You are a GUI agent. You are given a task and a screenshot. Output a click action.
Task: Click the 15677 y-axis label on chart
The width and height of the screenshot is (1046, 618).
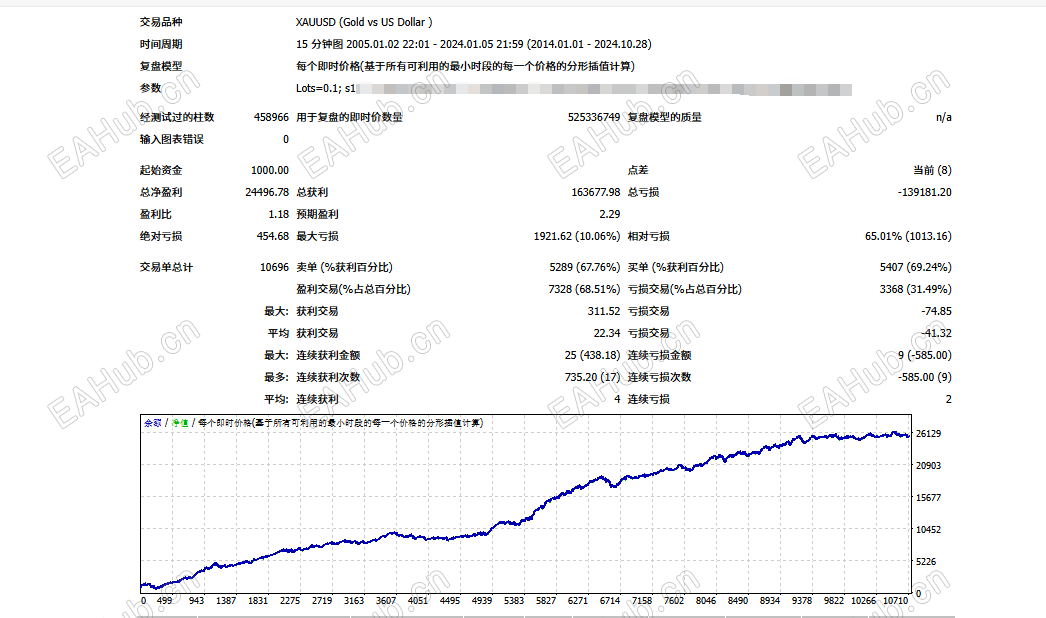coord(929,498)
